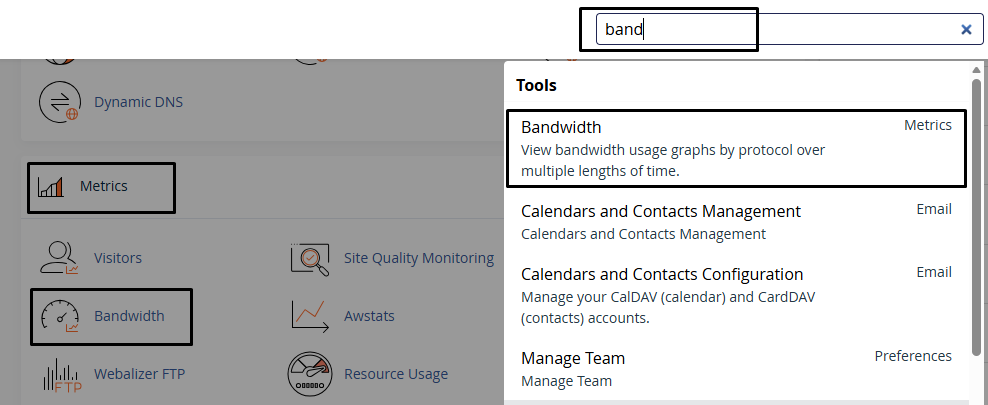Click the Metrics bar chart icon
988x405 pixels.
pos(50,186)
